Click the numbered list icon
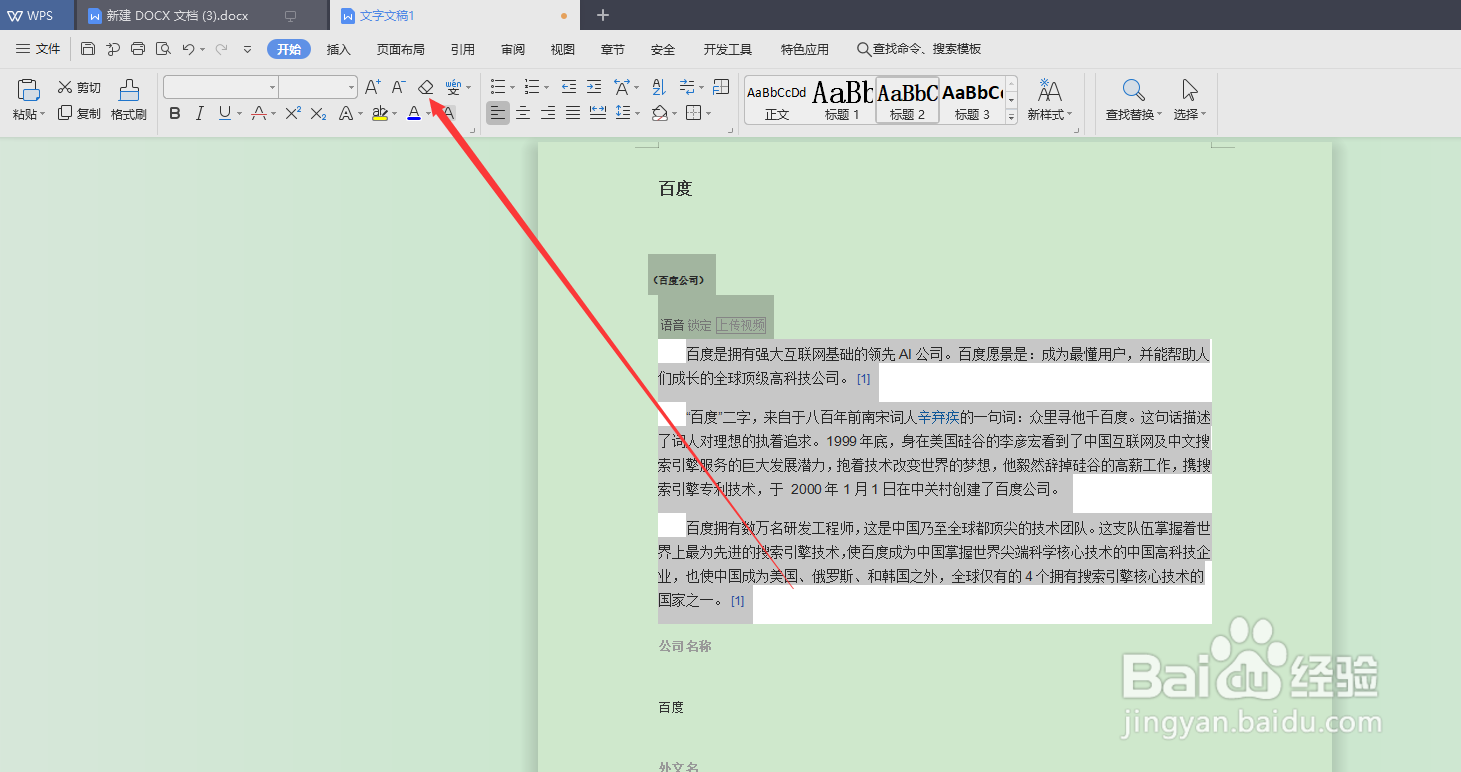Viewport: 1461px width, 772px height. coord(532,87)
